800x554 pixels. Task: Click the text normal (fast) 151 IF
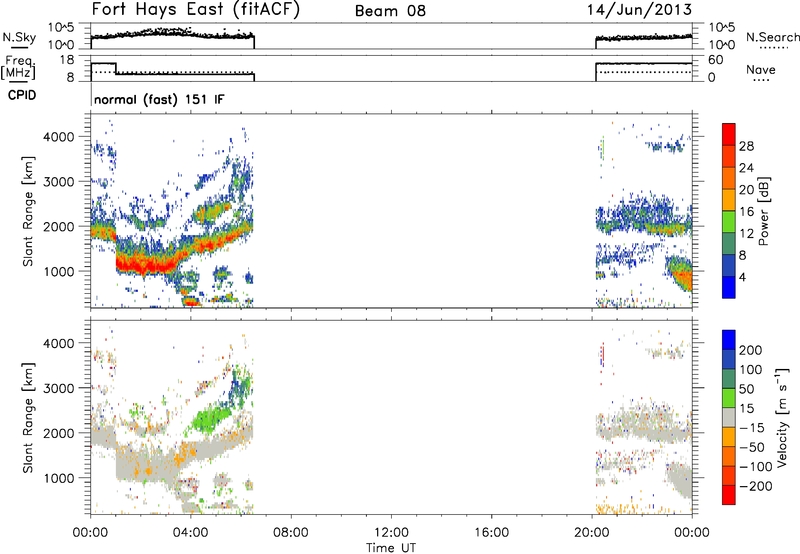pyautogui.click(x=159, y=99)
